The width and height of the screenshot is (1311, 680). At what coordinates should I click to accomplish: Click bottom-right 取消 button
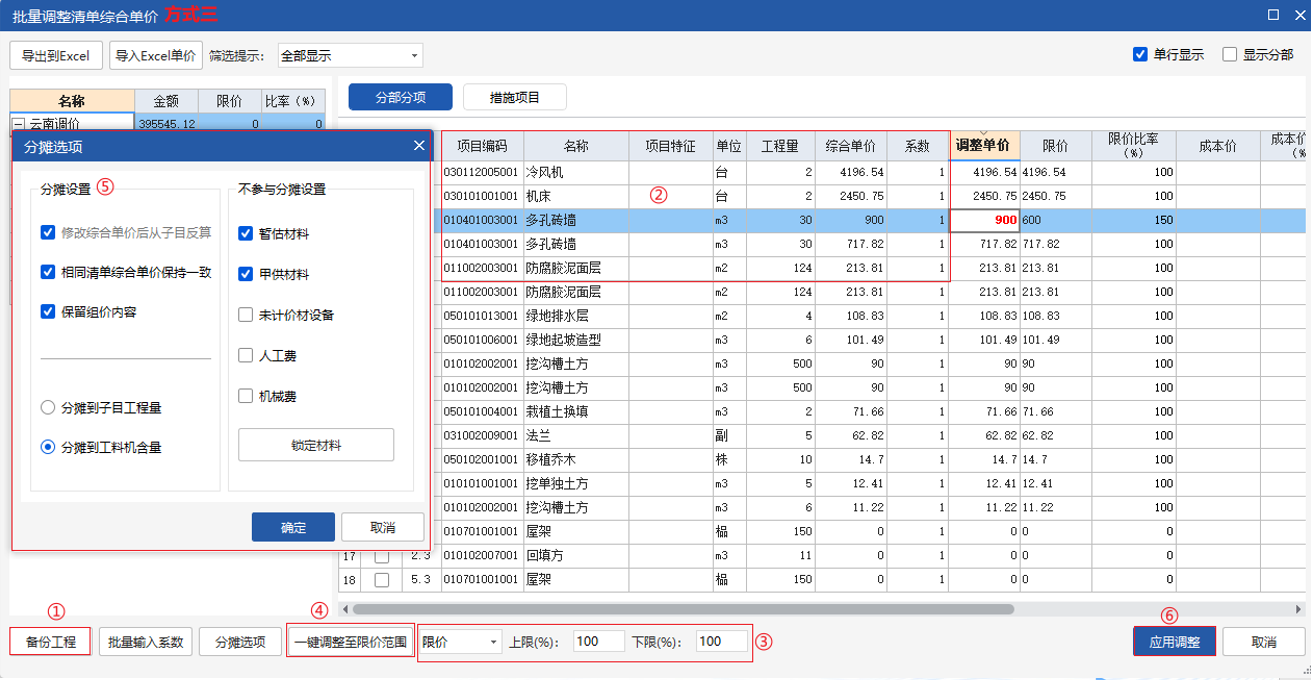[x=1264, y=642]
